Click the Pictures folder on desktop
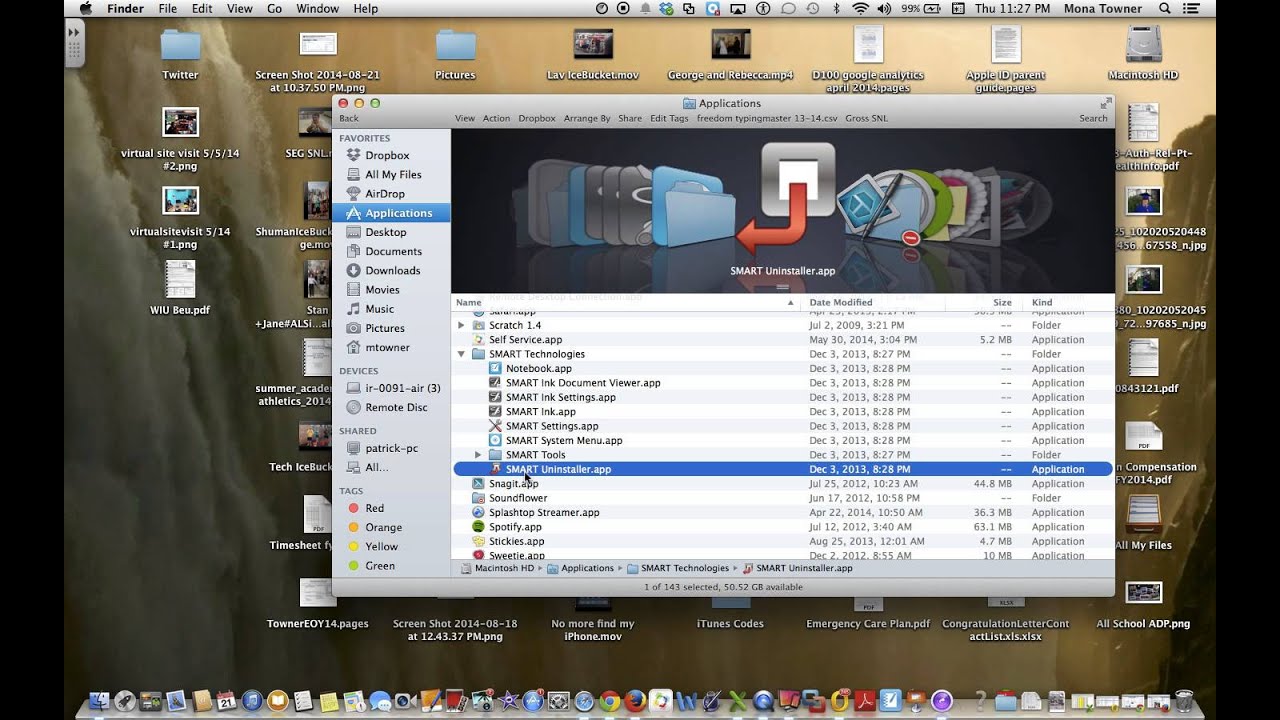This screenshot has height=720, width=1280. (455, 55)
